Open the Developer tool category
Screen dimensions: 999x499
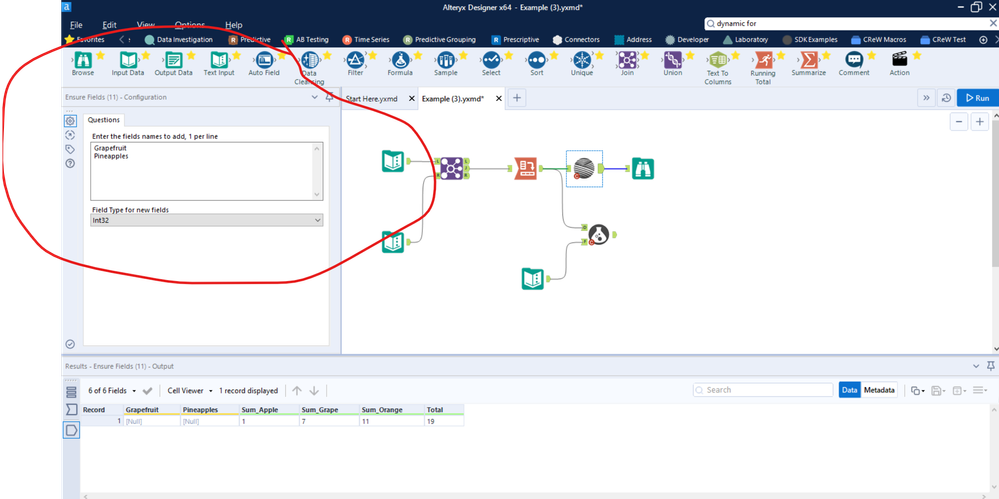click(x=687, y=40)
